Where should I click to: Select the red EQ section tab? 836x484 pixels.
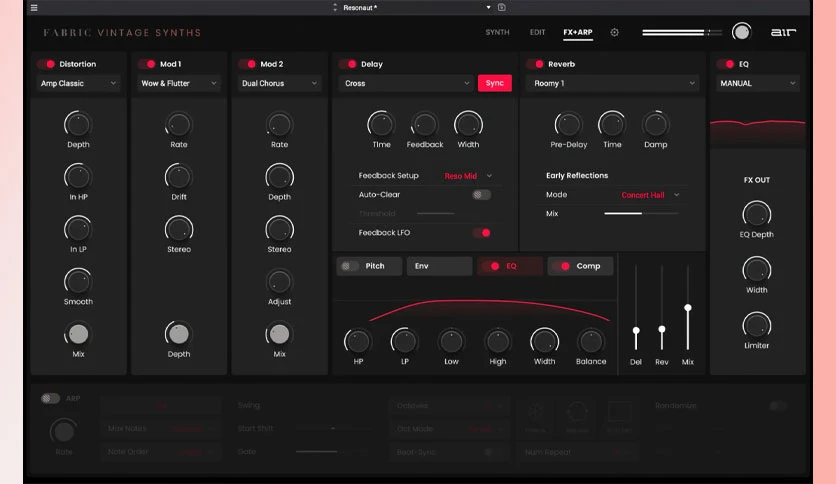click(510, 266)
